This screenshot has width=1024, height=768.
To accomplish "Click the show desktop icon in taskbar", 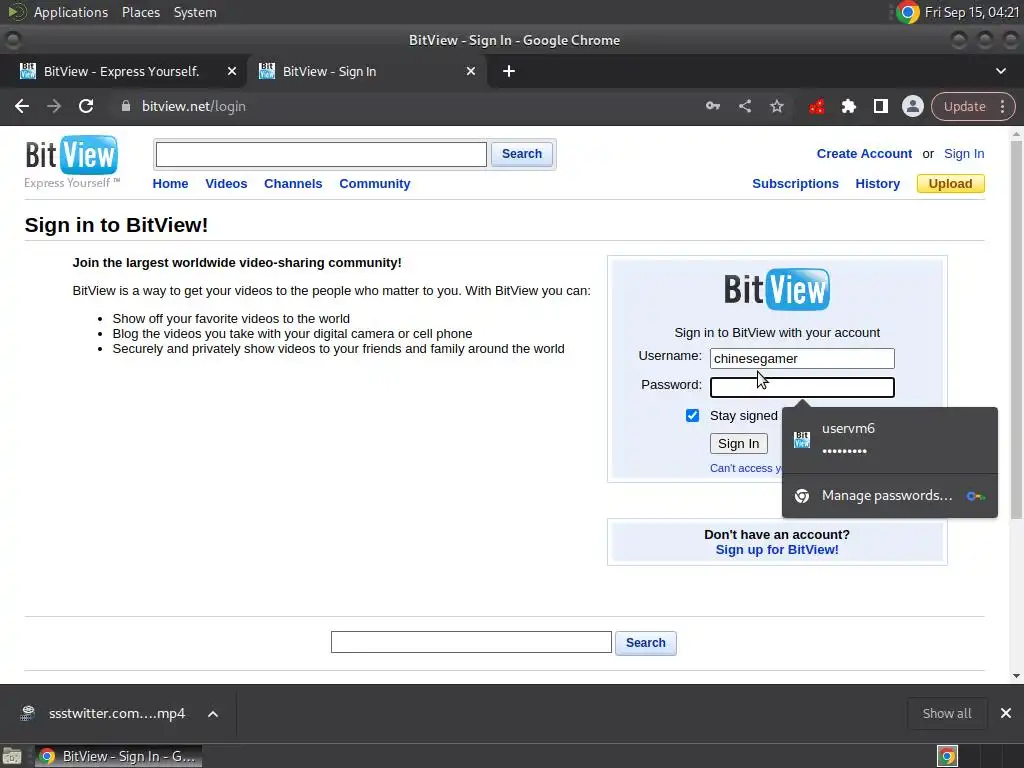I will (12, 756).
